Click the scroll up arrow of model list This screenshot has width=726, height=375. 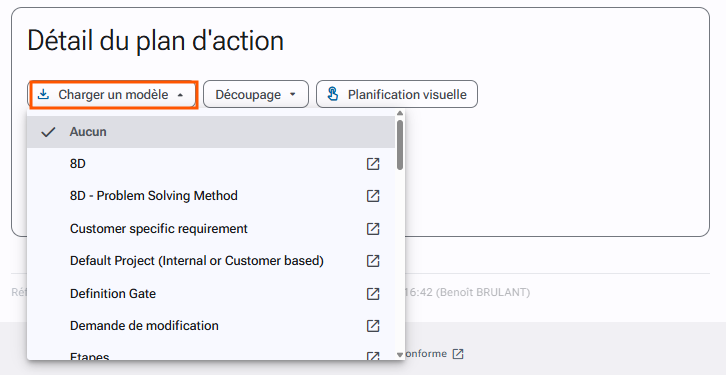click(400, 113)
